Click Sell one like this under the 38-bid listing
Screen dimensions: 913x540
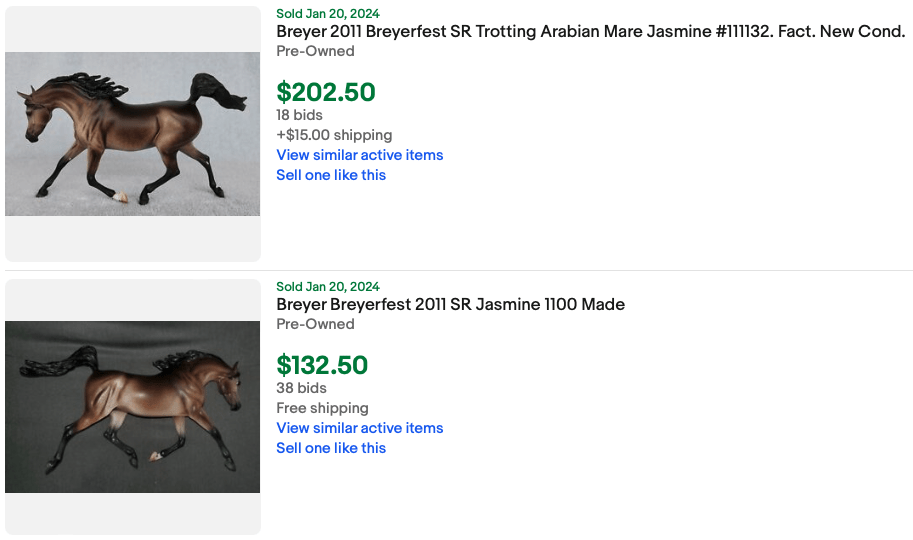pyautogui.click(x=331, y=448)
